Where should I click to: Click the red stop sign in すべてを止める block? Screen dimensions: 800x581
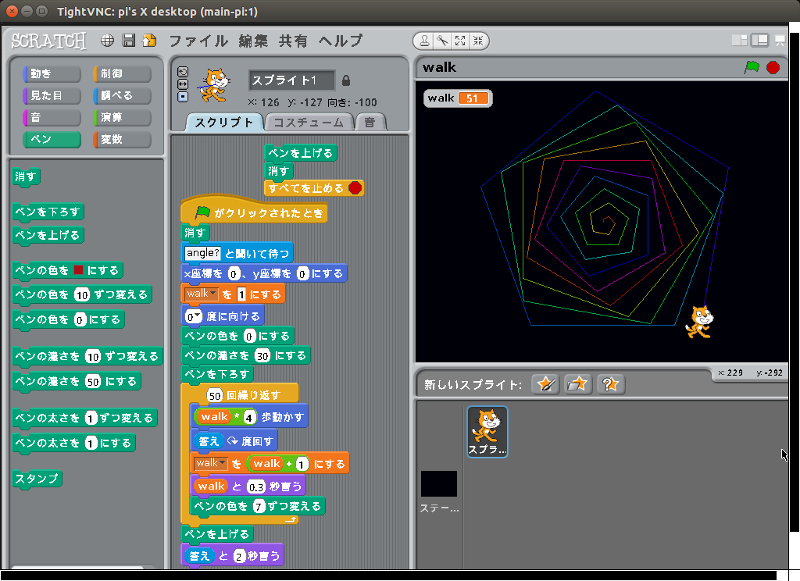click(355, 188)
